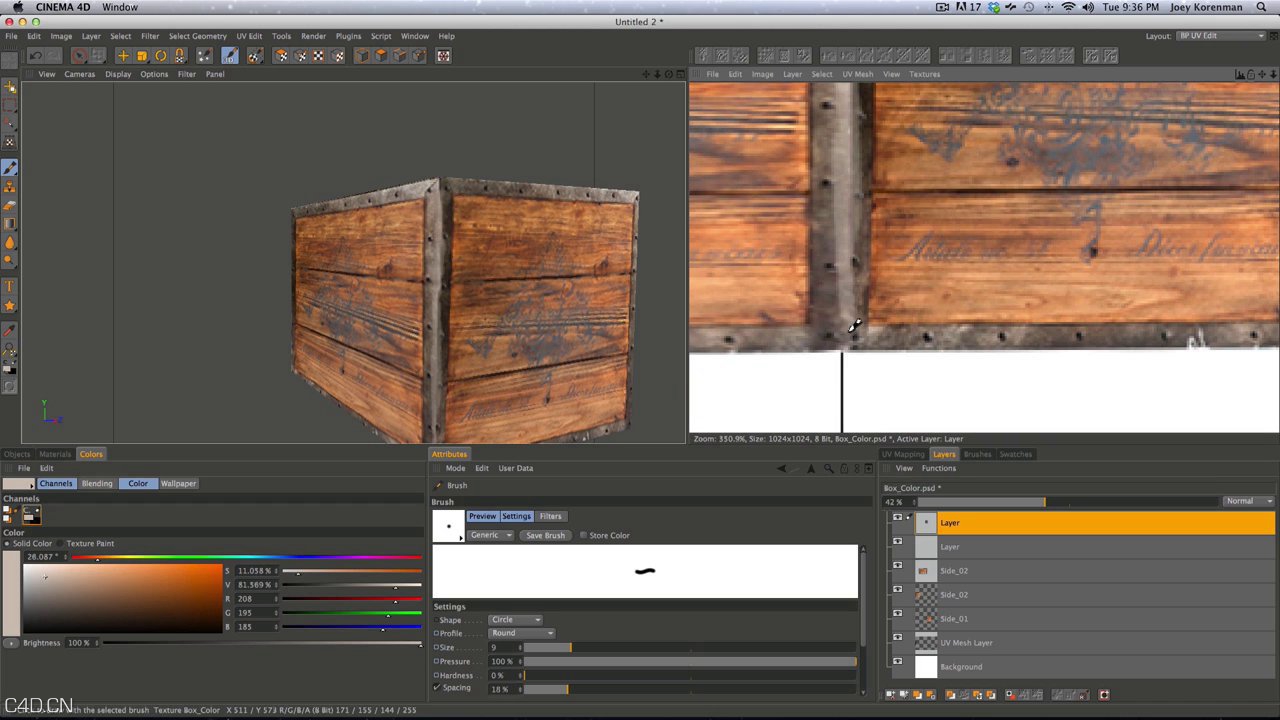Select the Side_01 layer in the Layers panel
Screen dimensions: 1280x720
coord(954,618)
